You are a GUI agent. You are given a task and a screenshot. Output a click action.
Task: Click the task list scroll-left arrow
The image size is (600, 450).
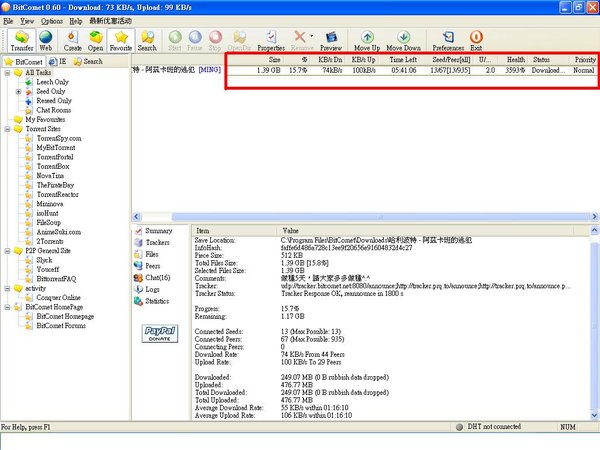point(137,217)
